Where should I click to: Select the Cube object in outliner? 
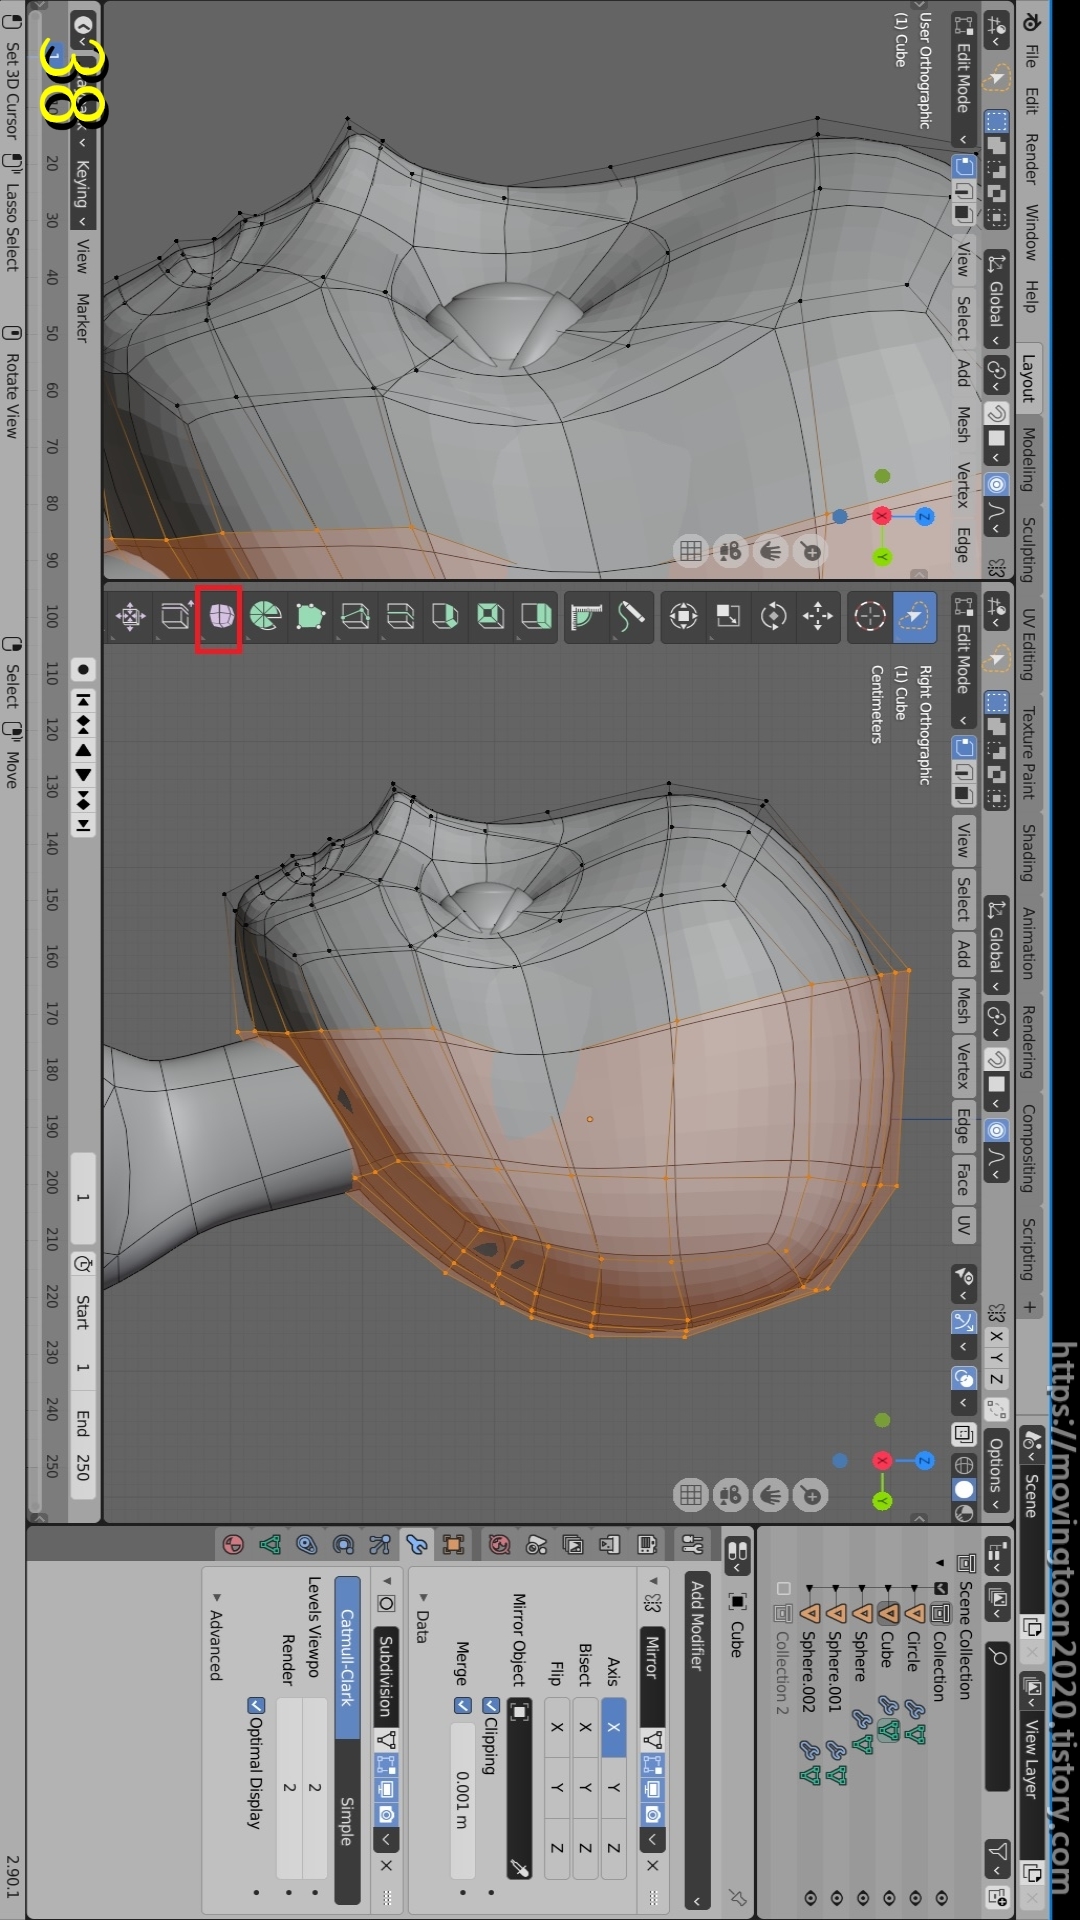(885, 1648)
